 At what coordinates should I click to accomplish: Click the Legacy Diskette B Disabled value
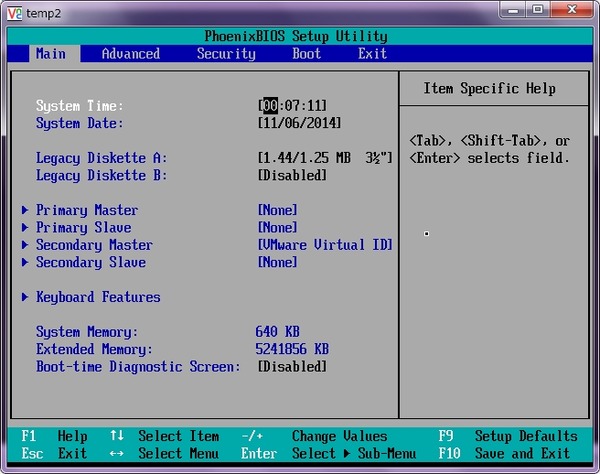click(x=292, y=175)
